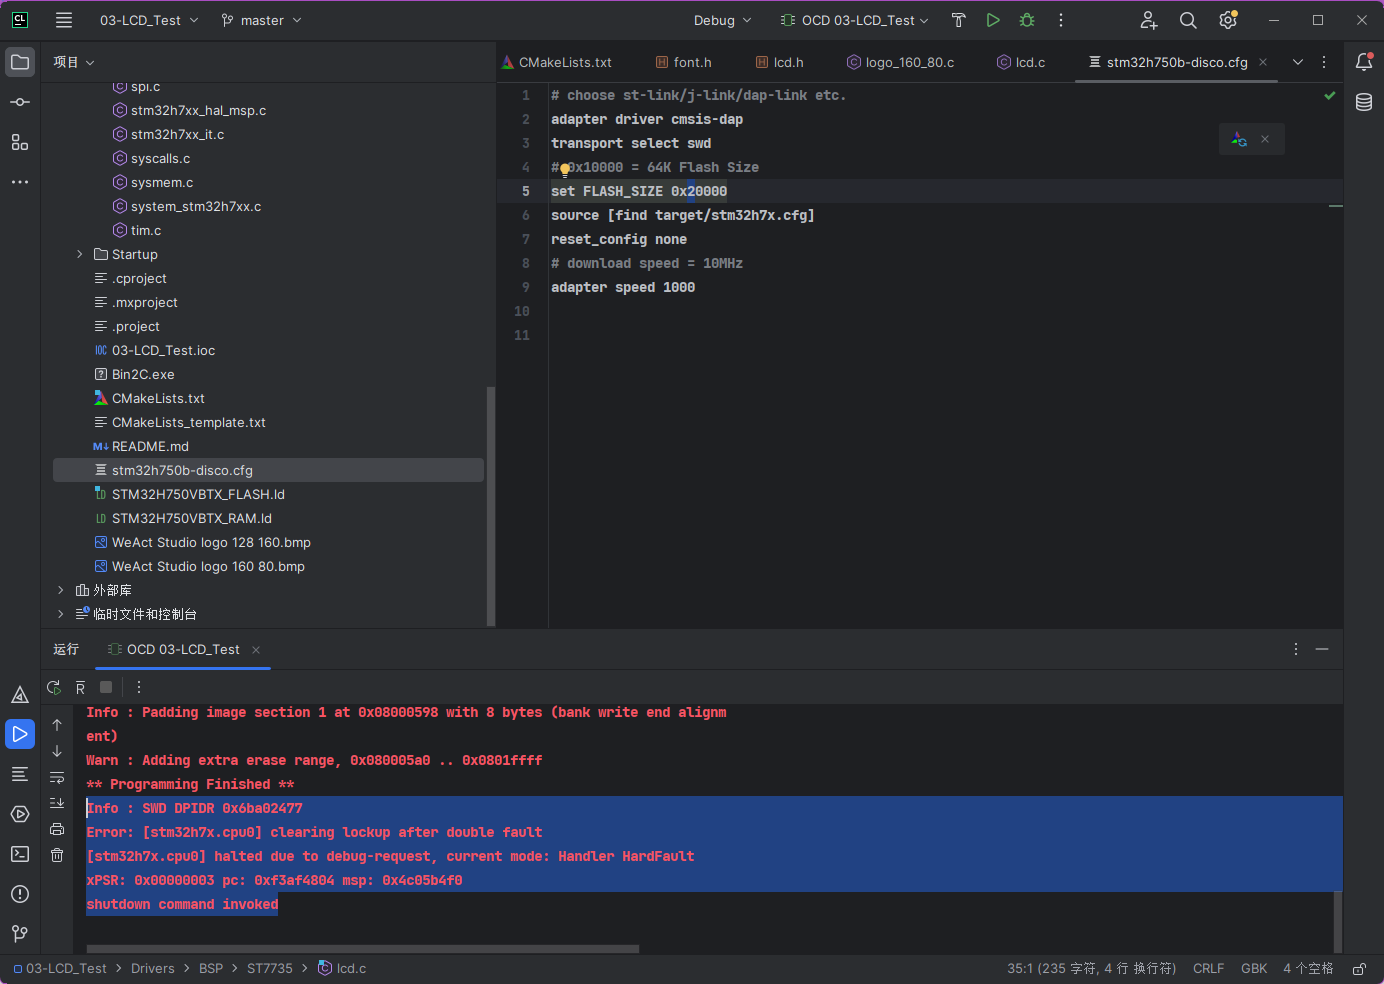Screen dimensions: 1384x984
Task: Open the Terminal tool window
Action: (x=20, y=855)
